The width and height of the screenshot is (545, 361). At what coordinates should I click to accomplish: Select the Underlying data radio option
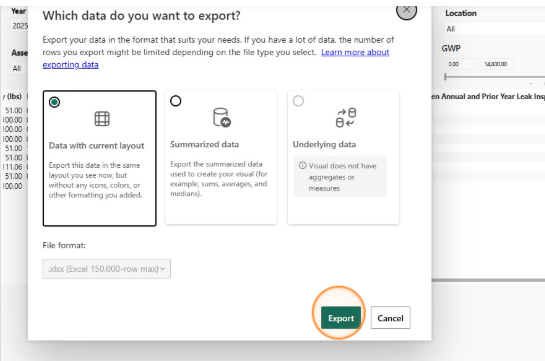click(298, 101)
